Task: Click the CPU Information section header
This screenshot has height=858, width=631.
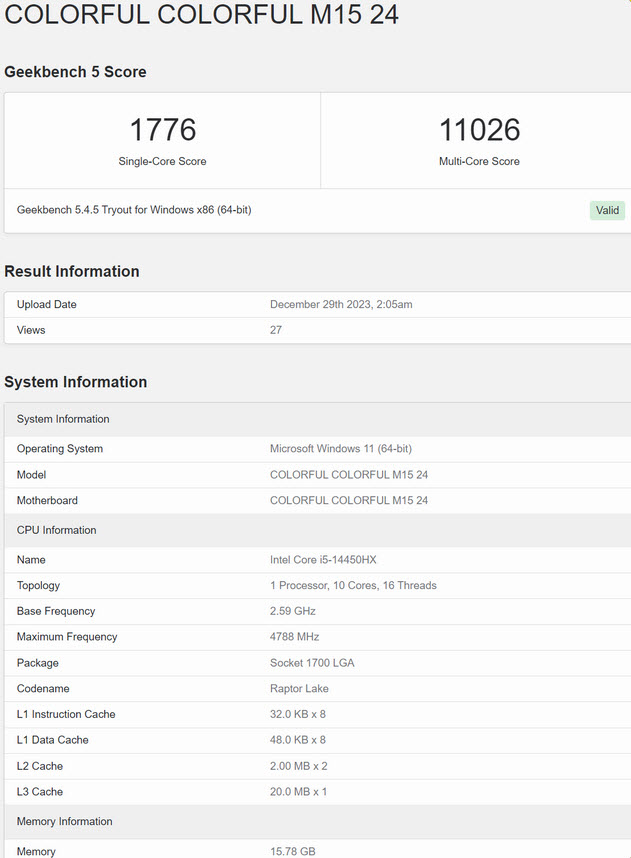Action: pyautogui.click(x=56, y=530)
